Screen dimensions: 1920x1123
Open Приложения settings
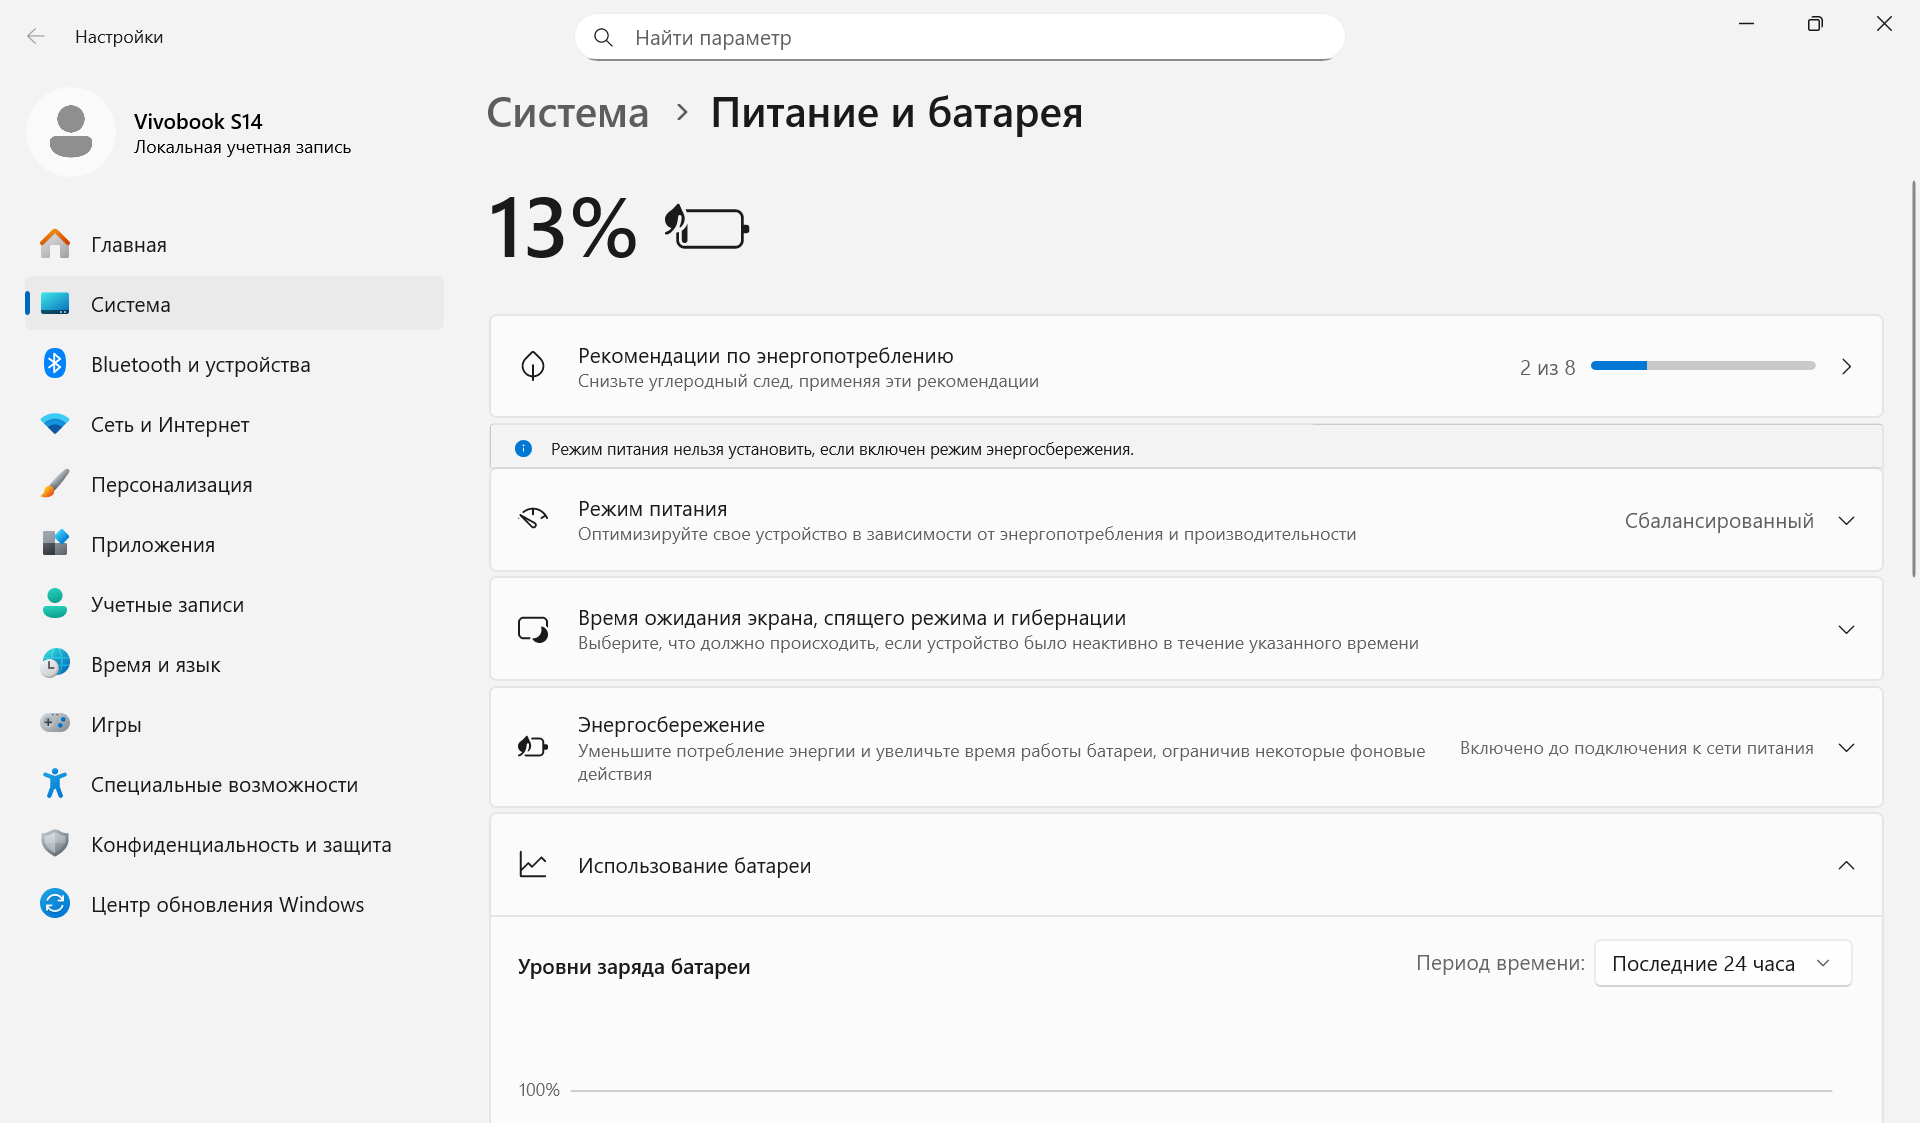pos(234,544)
